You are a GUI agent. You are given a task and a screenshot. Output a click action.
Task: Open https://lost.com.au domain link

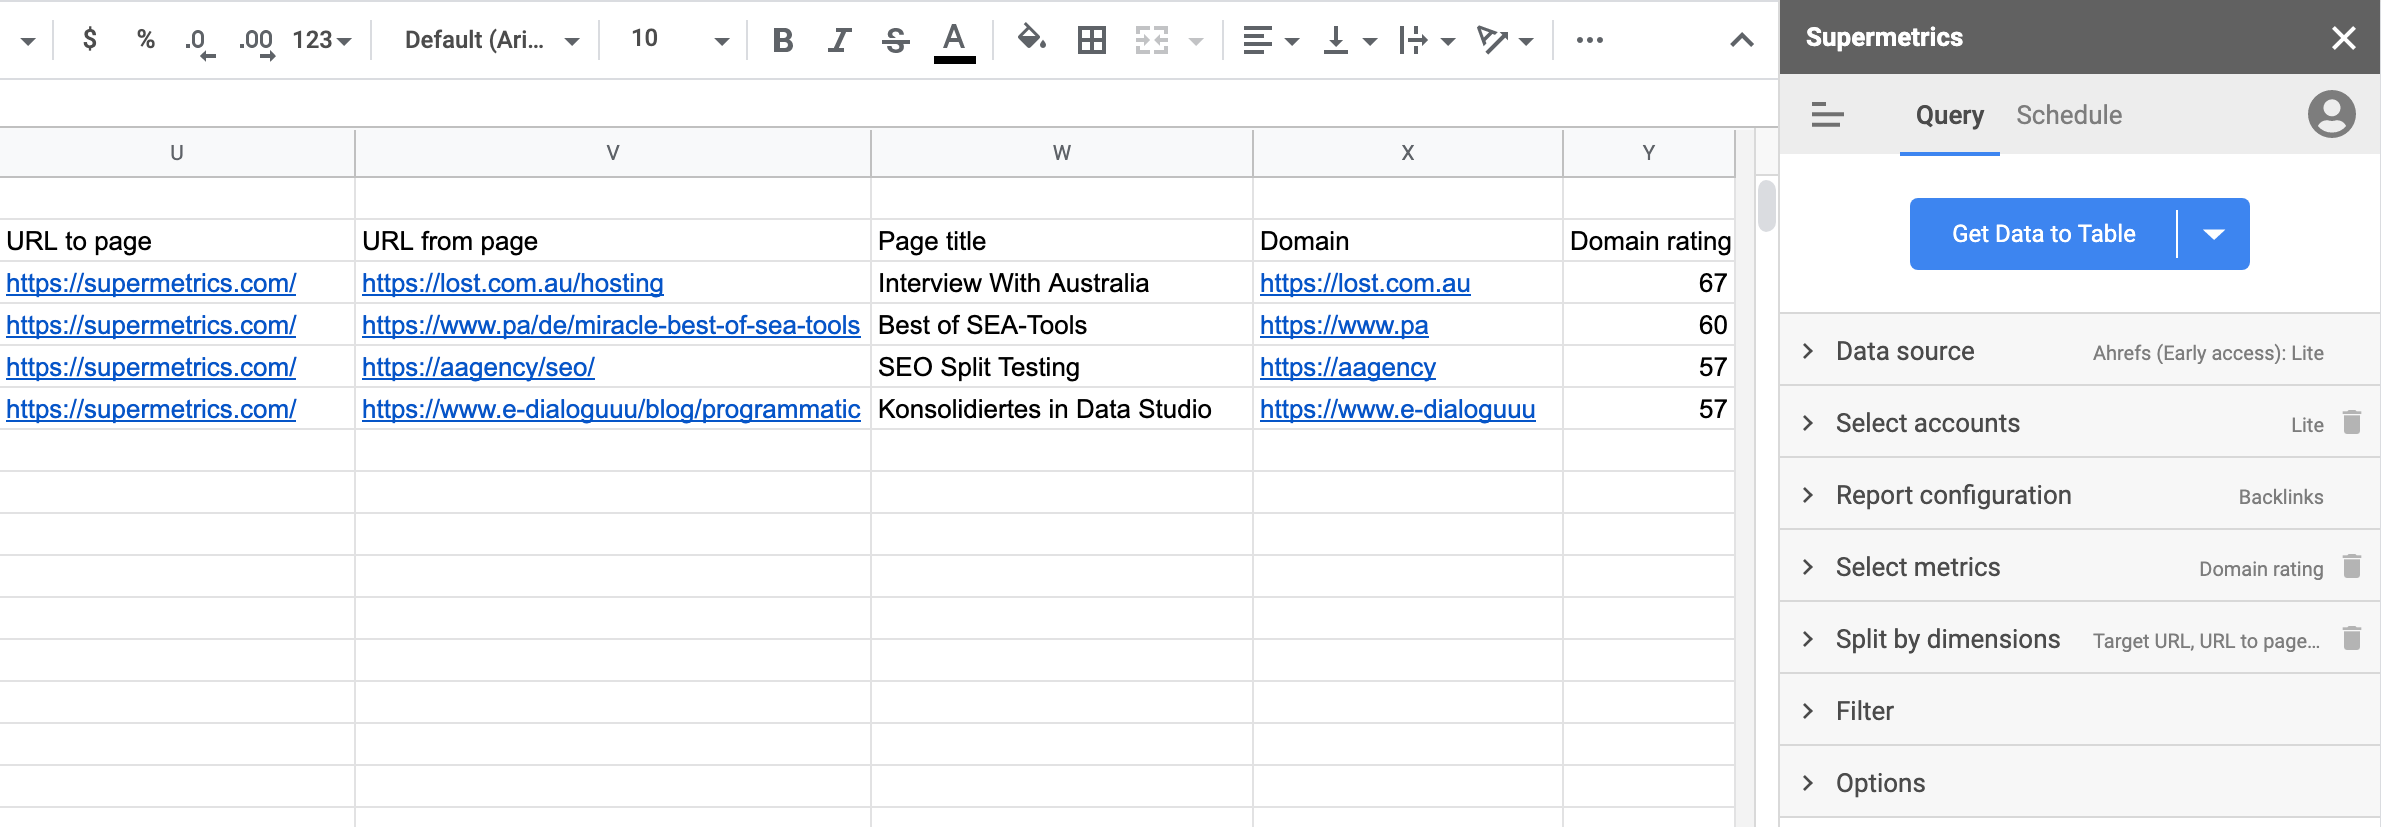coord(1365,283)
